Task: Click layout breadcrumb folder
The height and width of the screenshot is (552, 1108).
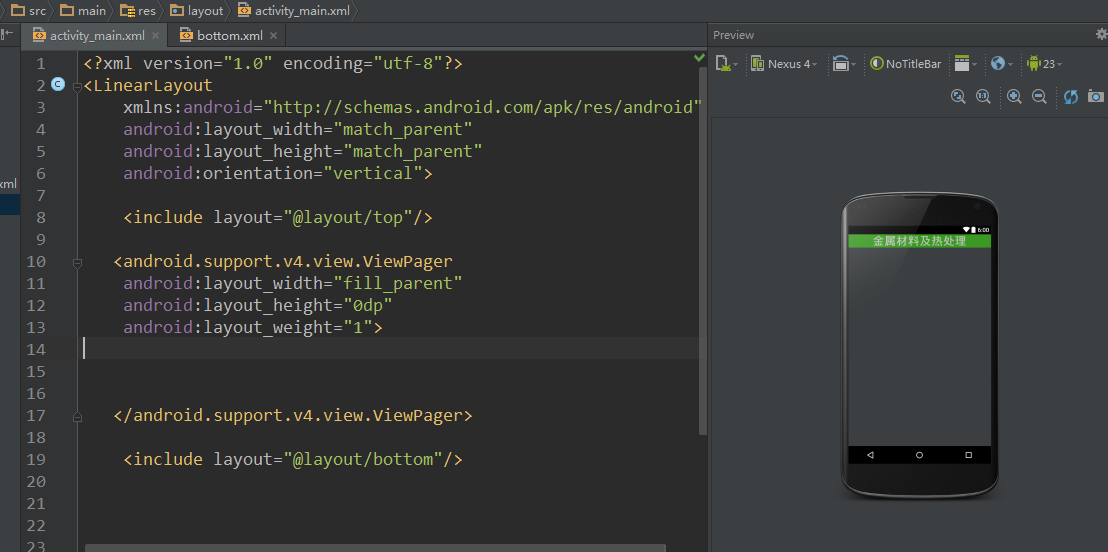Action: (196, 11)
